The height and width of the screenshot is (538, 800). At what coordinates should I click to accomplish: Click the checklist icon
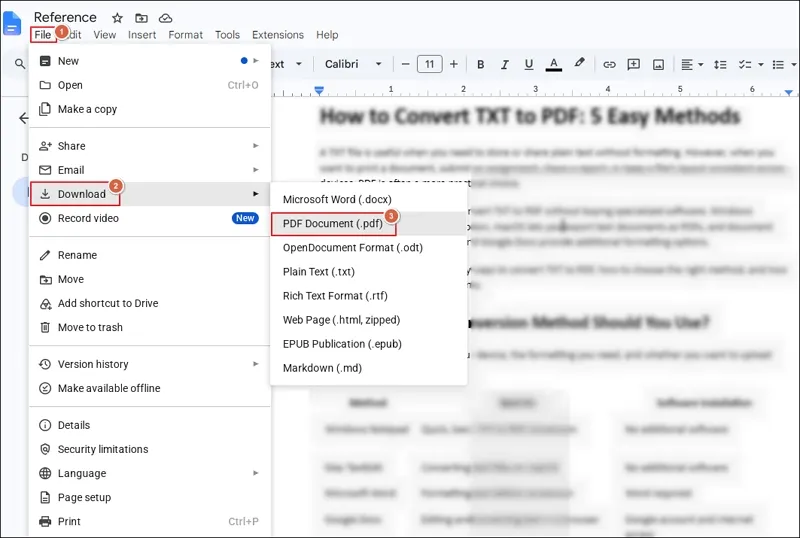745,64
